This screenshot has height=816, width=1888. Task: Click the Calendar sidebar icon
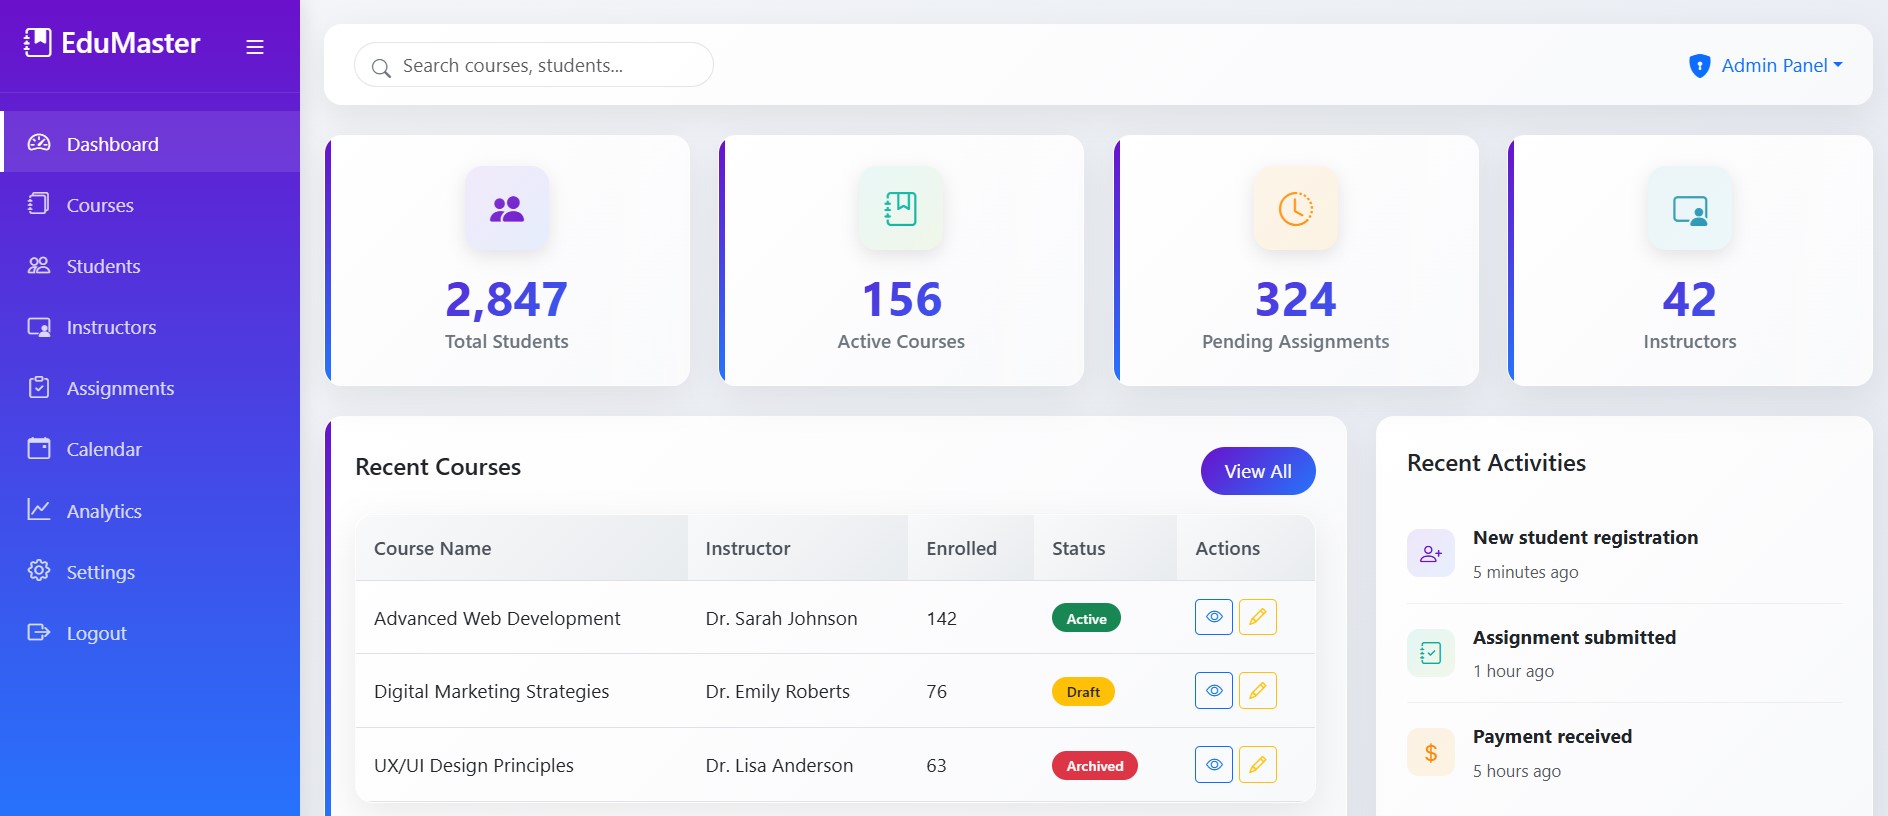(39, 449)
